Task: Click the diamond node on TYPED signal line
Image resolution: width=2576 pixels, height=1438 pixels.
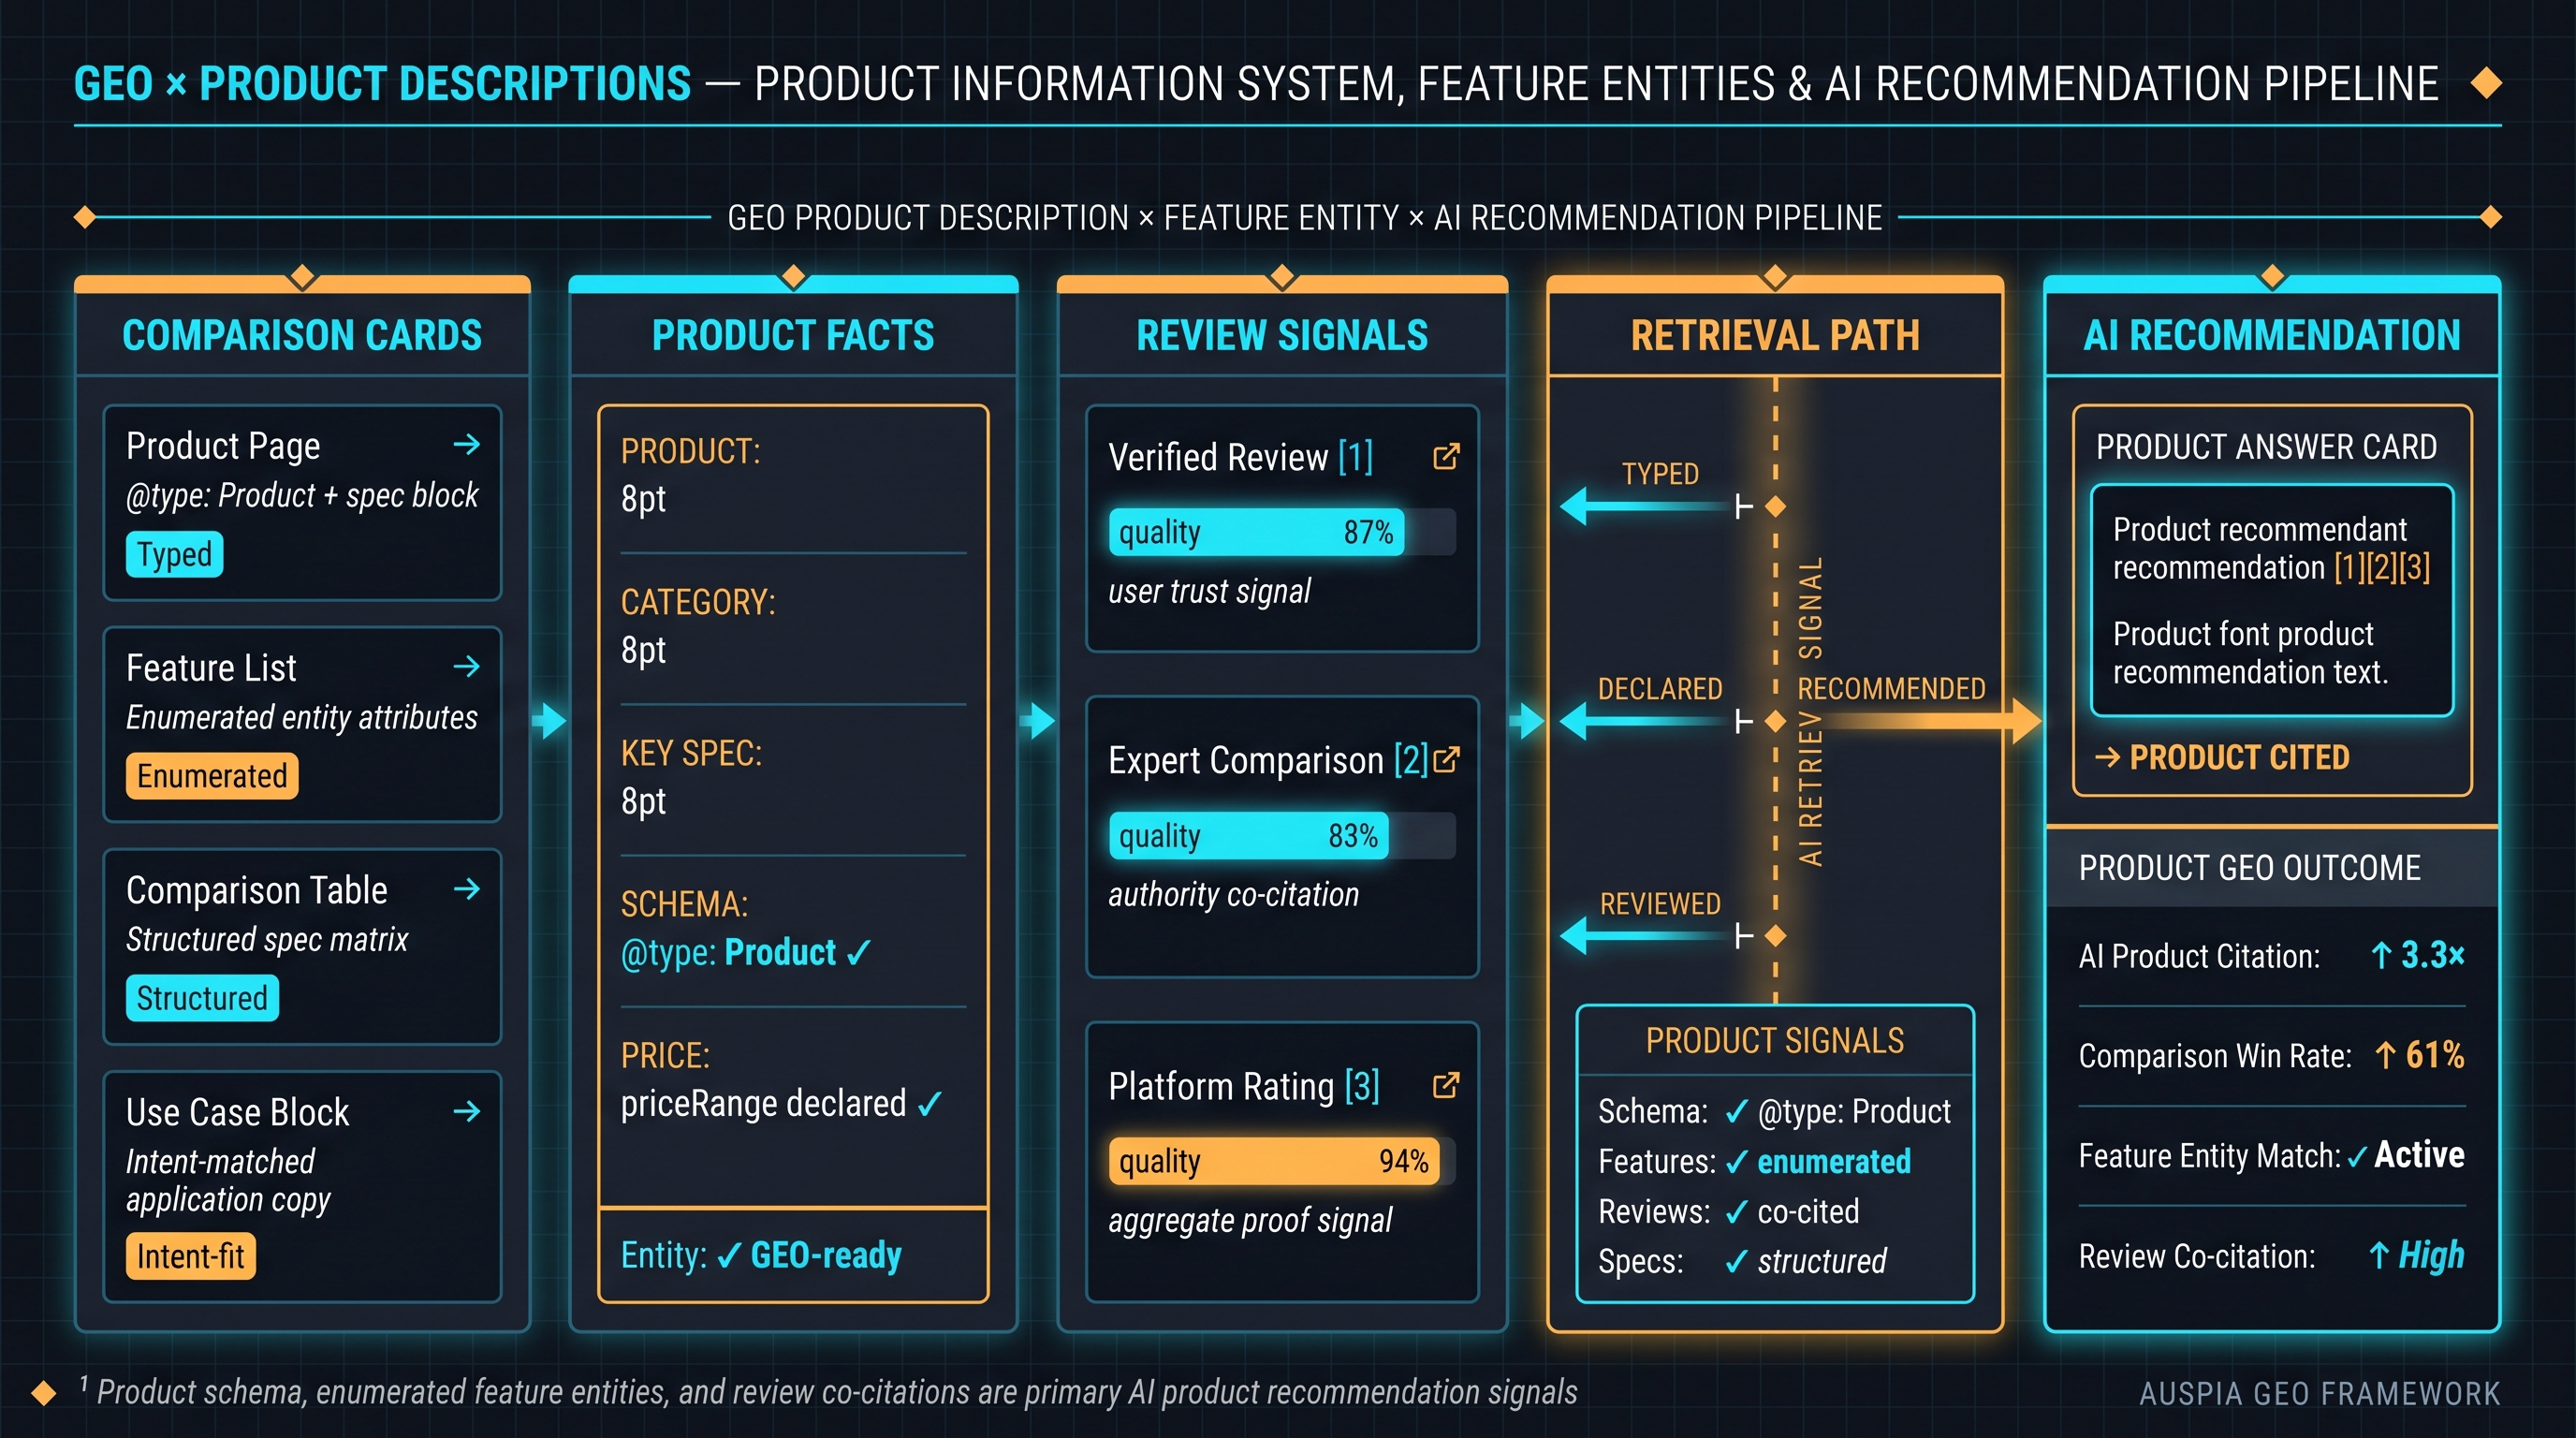Action: (x=1776, y=507)
